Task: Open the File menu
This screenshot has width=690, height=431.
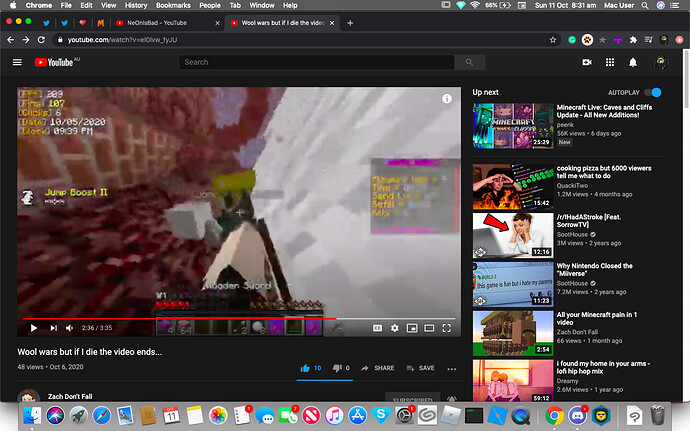Action: 66,5
